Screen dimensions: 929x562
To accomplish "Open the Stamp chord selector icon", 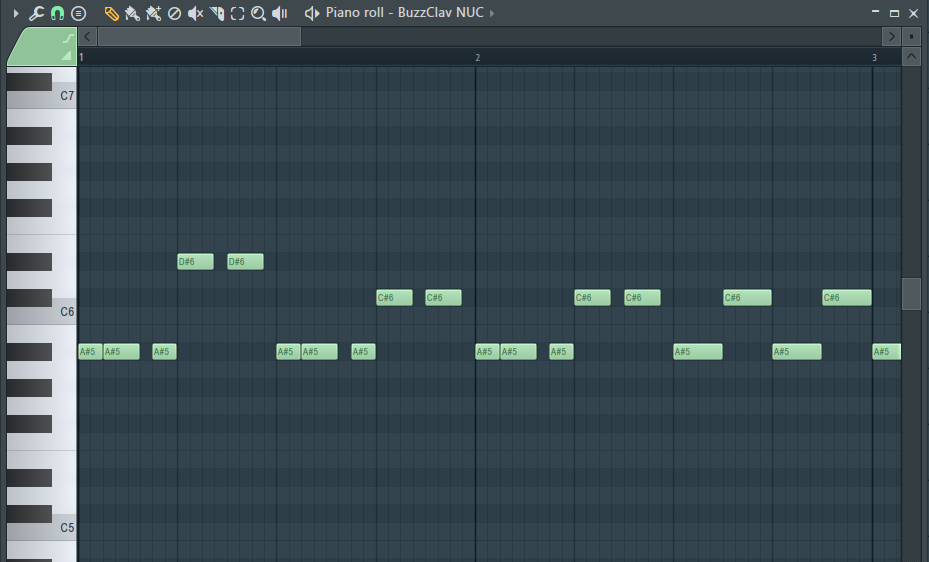I will coord(78,13).
